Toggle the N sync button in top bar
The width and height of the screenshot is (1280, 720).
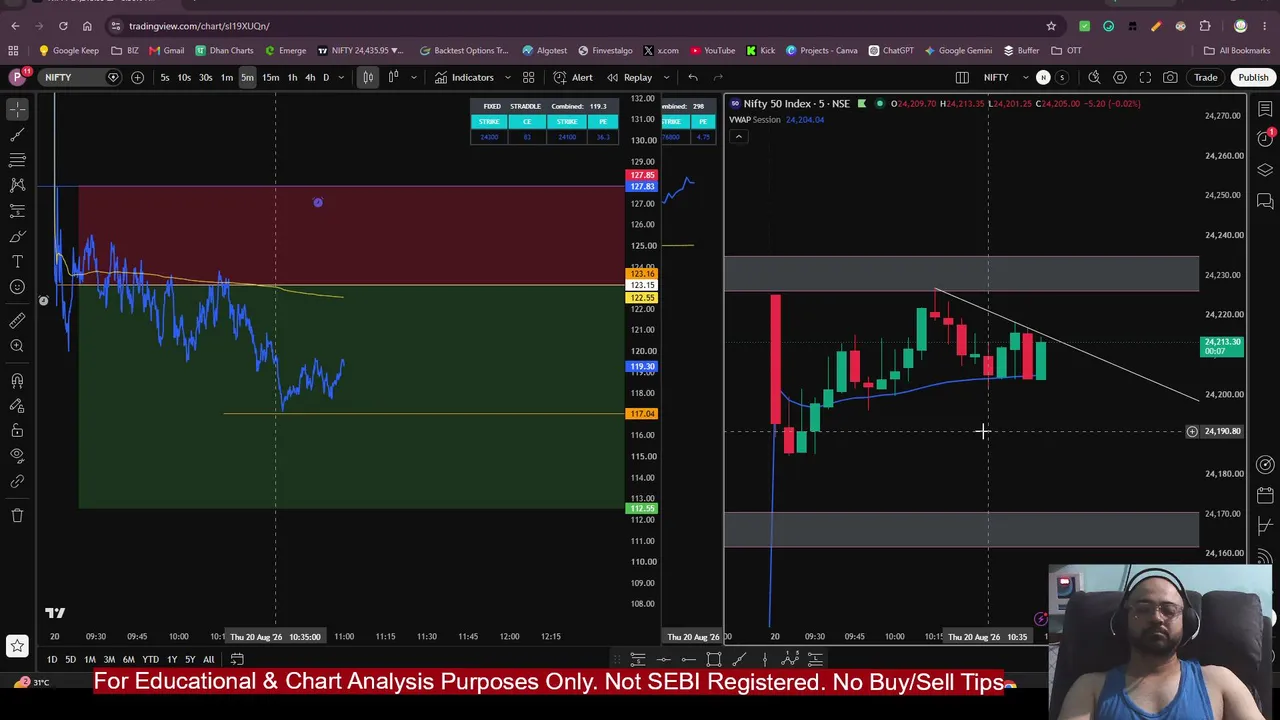coord(1043,77)
